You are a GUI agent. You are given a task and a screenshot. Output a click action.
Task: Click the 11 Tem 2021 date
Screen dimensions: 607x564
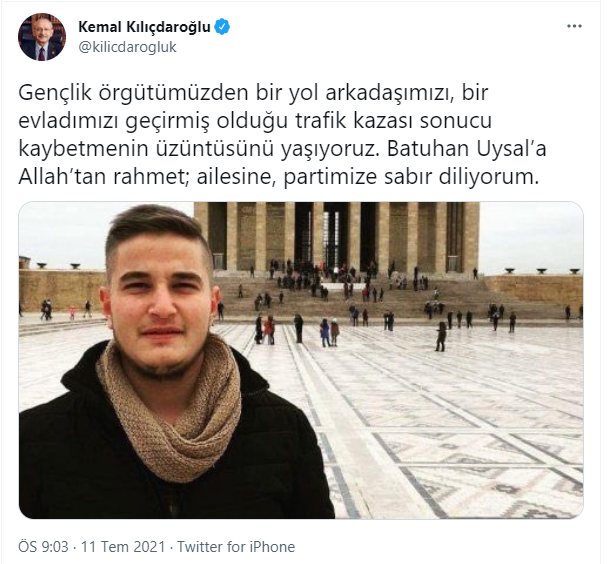tap(123, 547)
